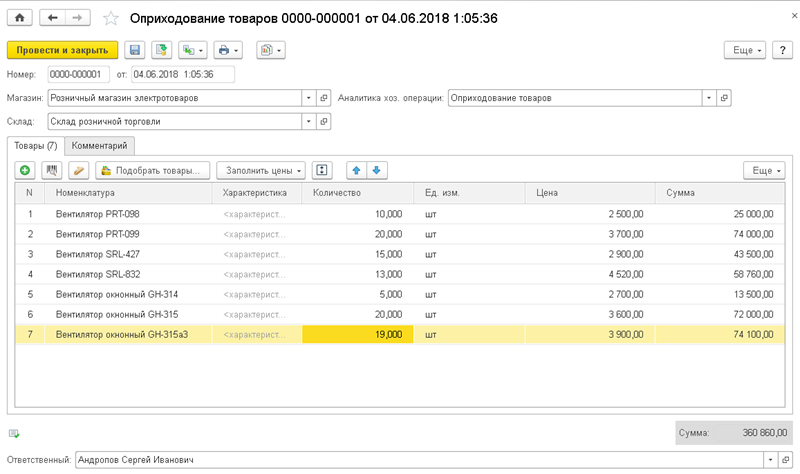Open the Аналитика хоз. операции item form icon
This screenshot has height=474, width=800.
[x=723, y=97]
